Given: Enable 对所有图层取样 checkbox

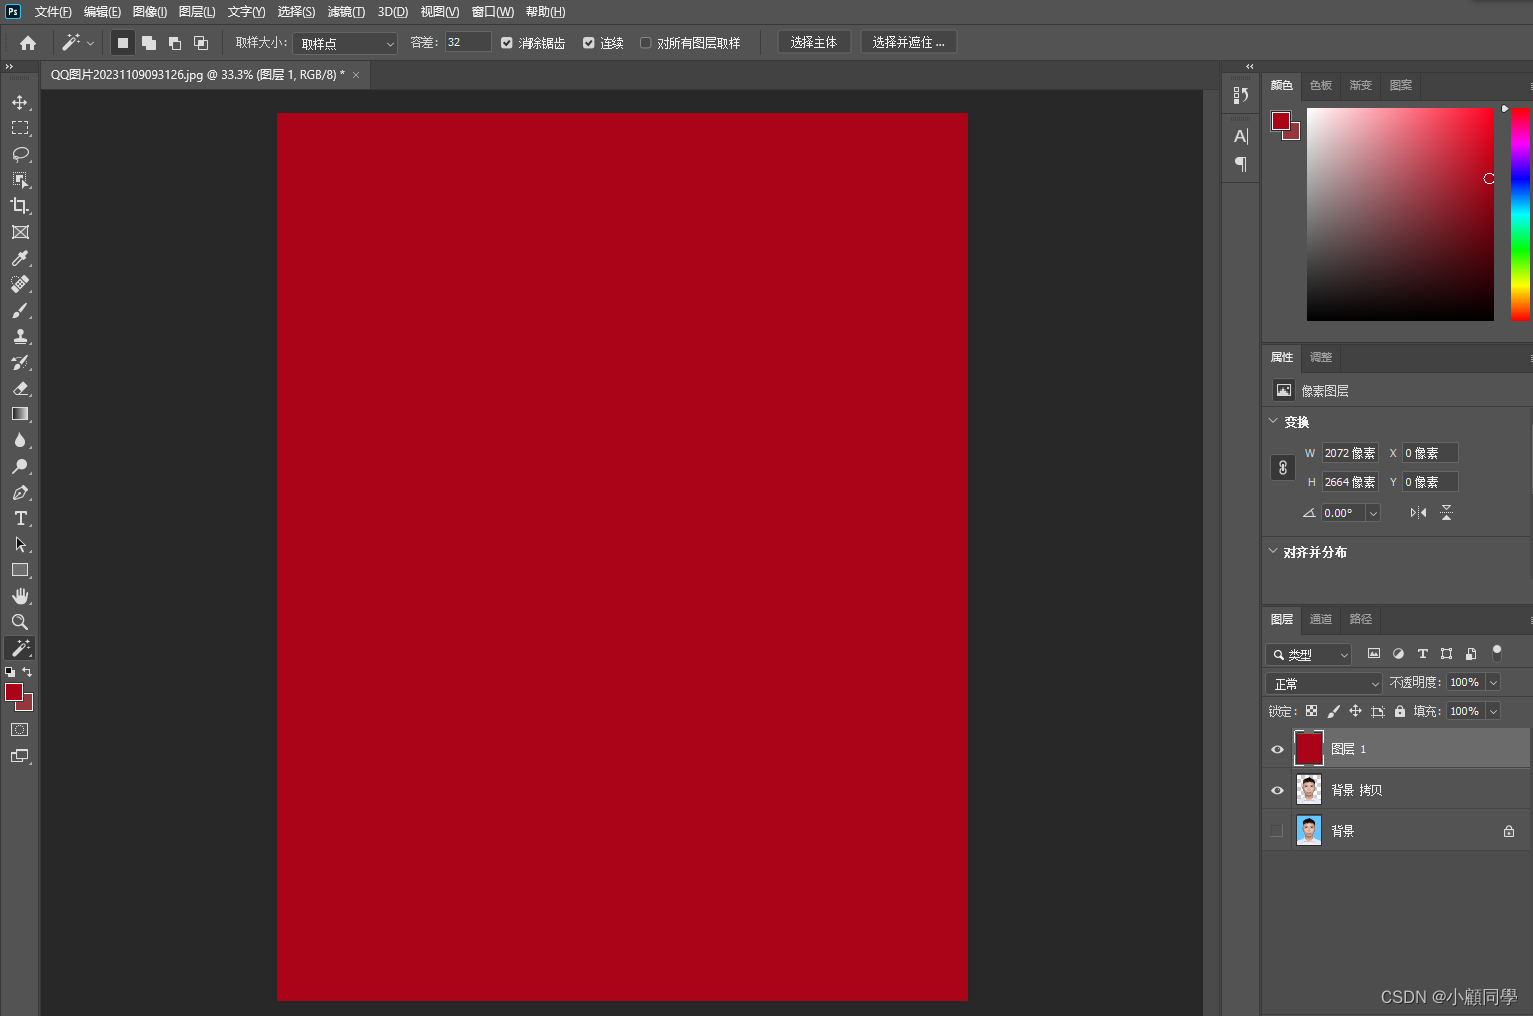Looking at the screenshot, I should [x=646, y=43].
